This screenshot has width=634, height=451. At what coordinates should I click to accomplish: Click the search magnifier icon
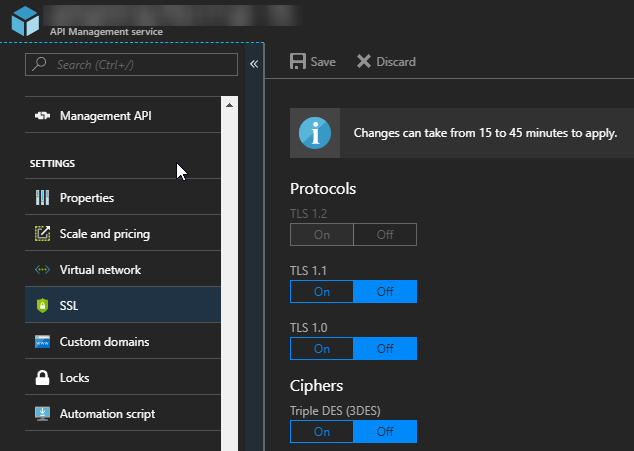[x=39, y=64]
